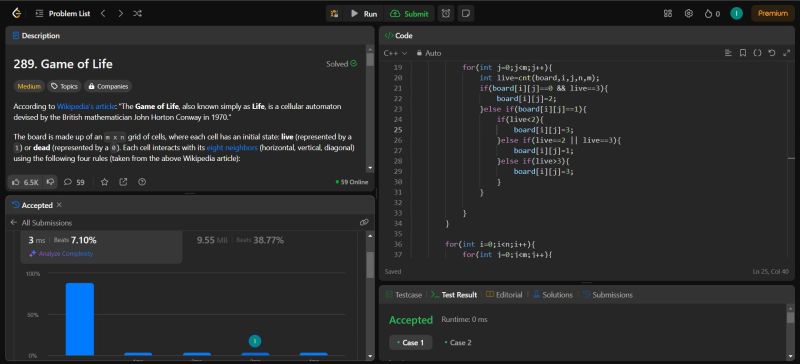The height and width of the screenshot is (364, 800).
Task: Click the LeetCode logo
Action: tap(18, 14)
